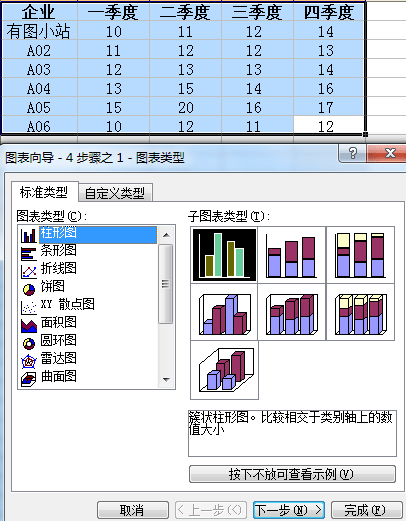Screen dimensions: 406x521
Task: Select the 面积图 area chart icon
Action: click(x=29, y=326)
